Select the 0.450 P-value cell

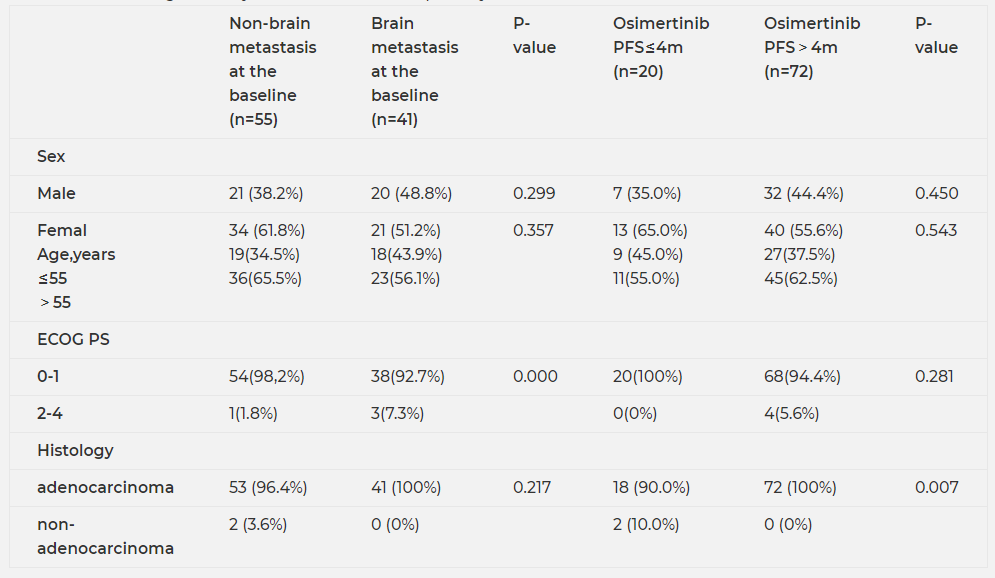point(936,193)
